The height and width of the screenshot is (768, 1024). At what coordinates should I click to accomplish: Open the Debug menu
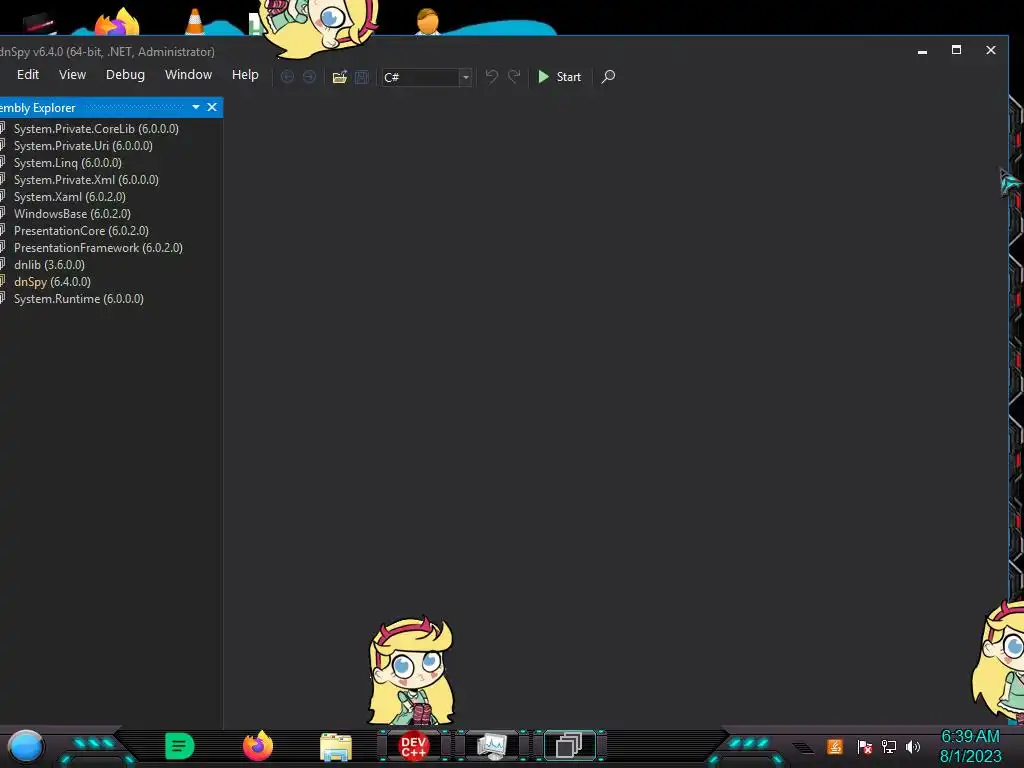pyautogui.click(x=125, y=74)
